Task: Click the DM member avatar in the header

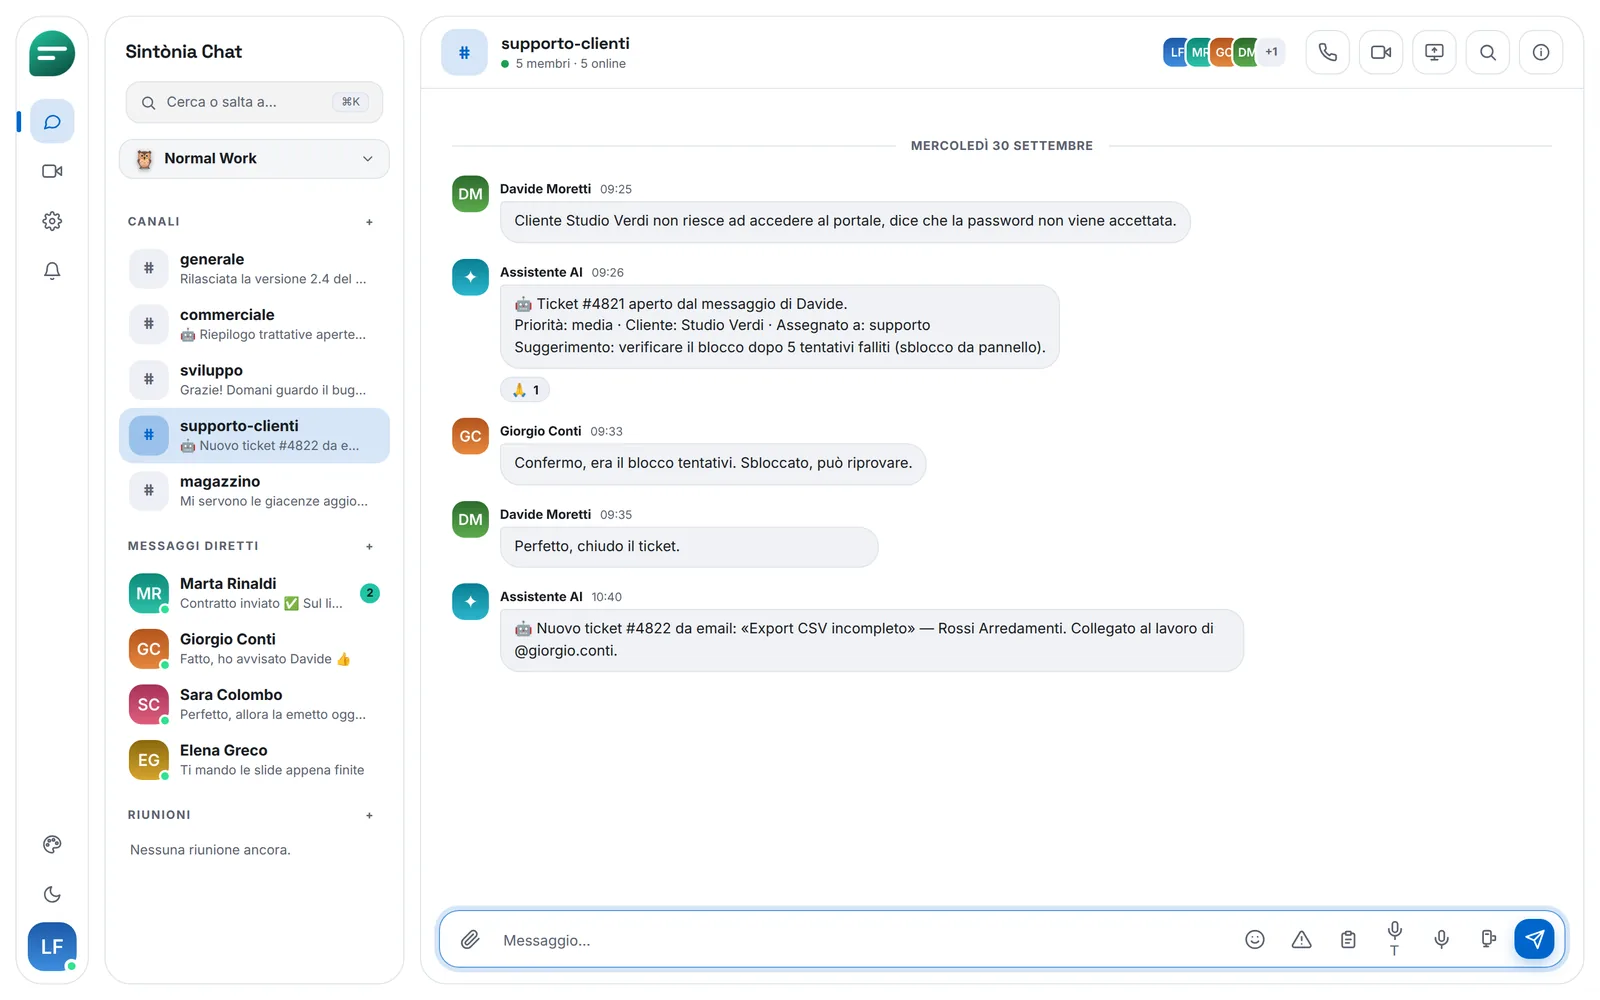Action: 1247,52
